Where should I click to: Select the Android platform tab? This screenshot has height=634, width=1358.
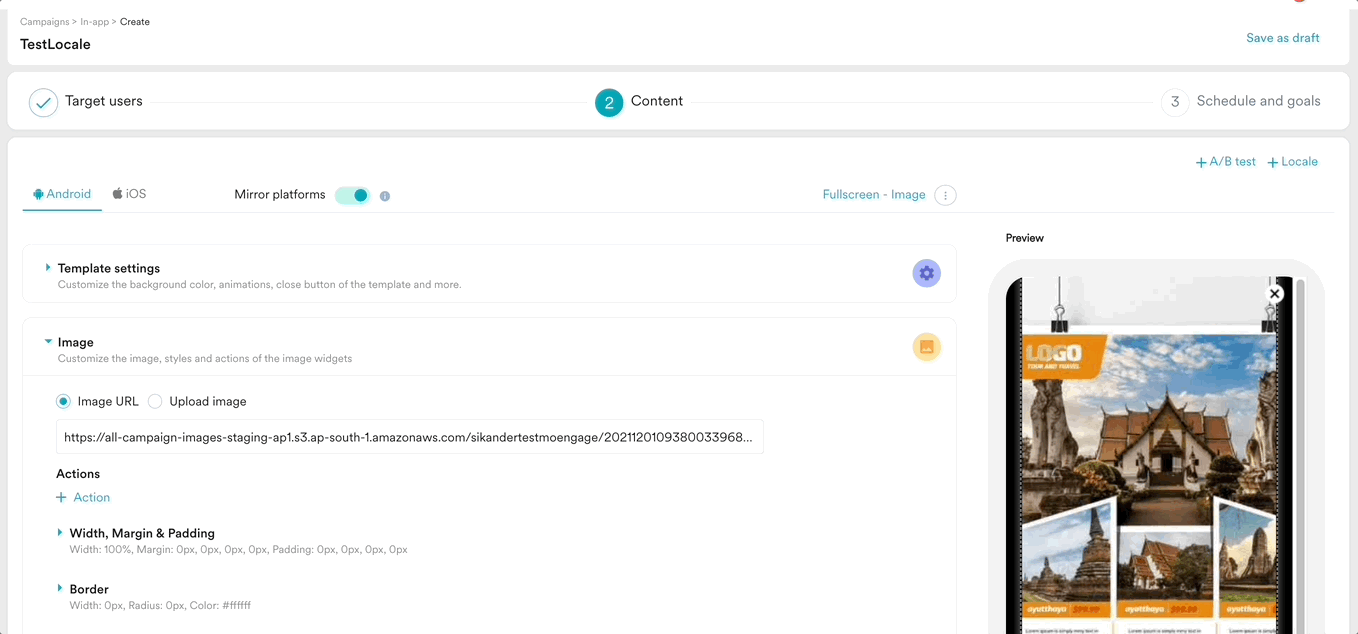click(x=62, y=194)
